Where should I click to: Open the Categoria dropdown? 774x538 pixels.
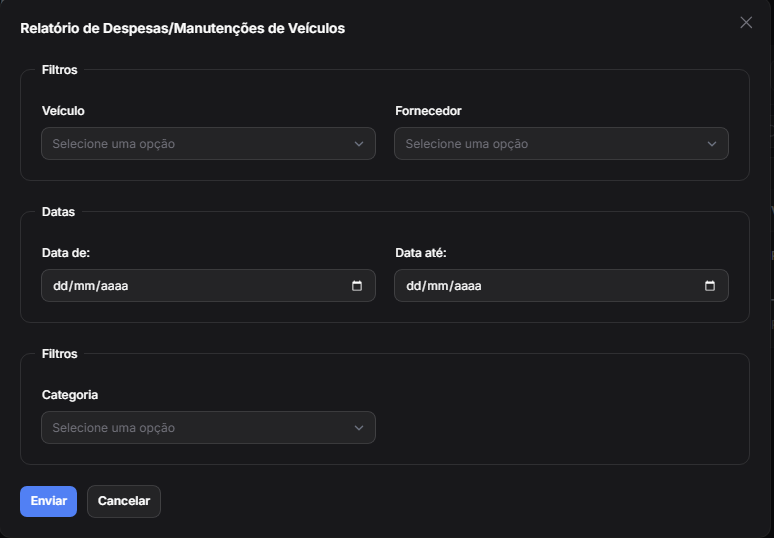tap(208, 427)
